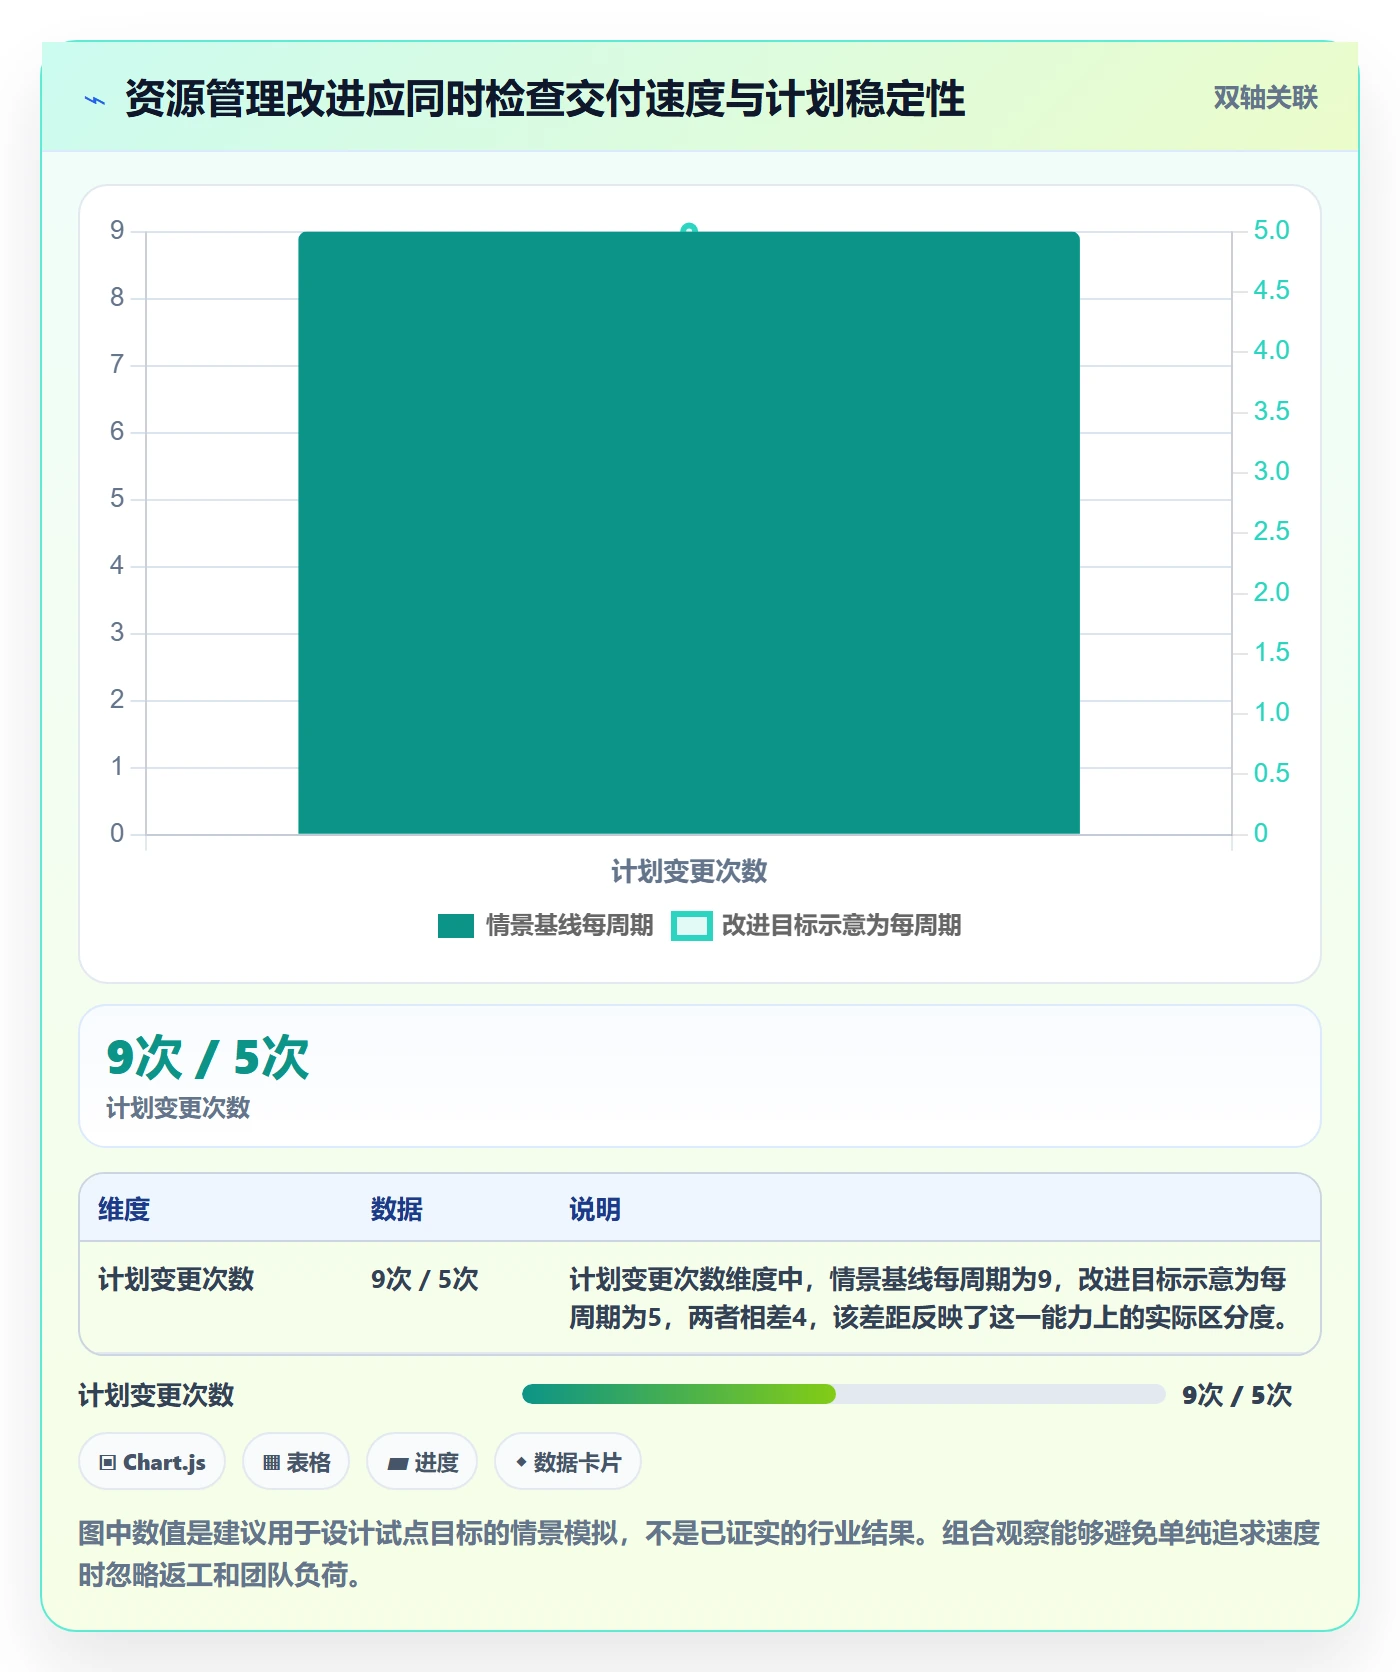This screenshot has height=1672, width=1400.
Task: Click the 进度 tag chip
Action: 422,1462
